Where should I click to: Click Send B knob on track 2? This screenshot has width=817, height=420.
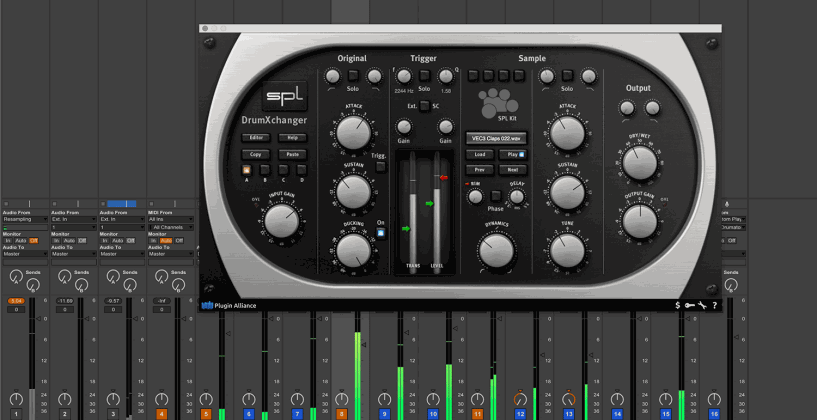pos(81,285)
